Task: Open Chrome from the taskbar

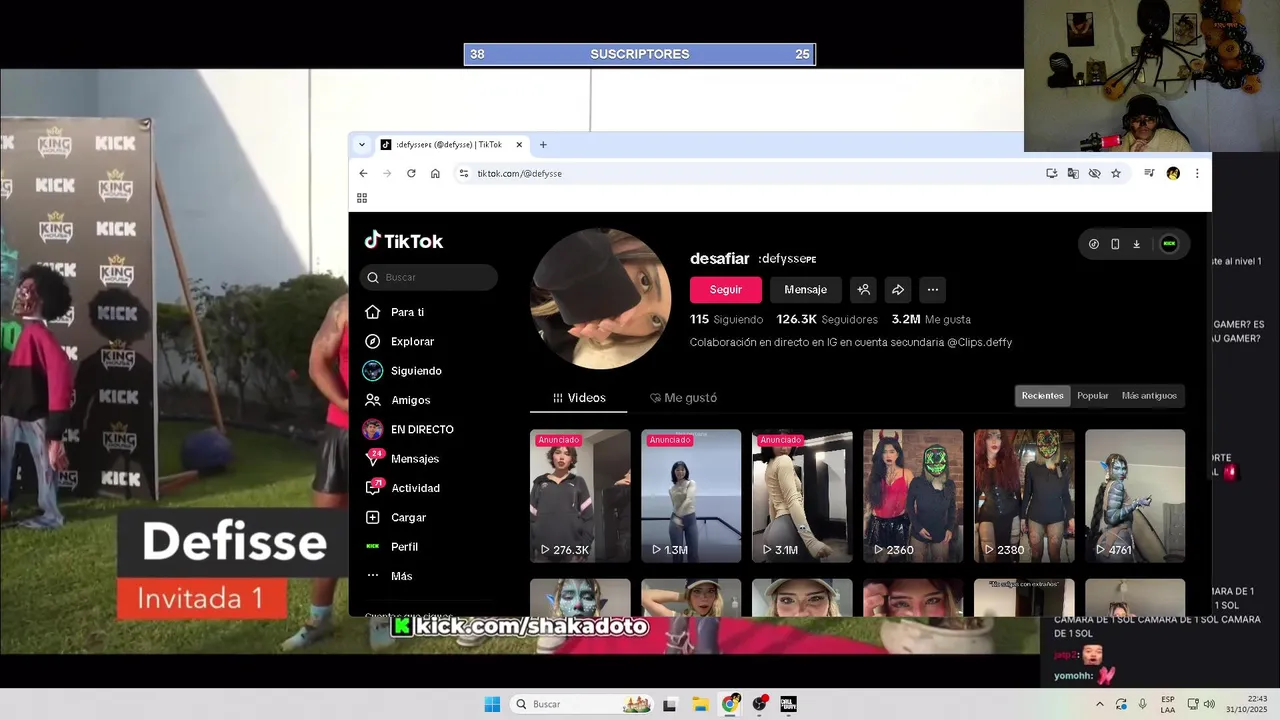Action: coord(730,704)
